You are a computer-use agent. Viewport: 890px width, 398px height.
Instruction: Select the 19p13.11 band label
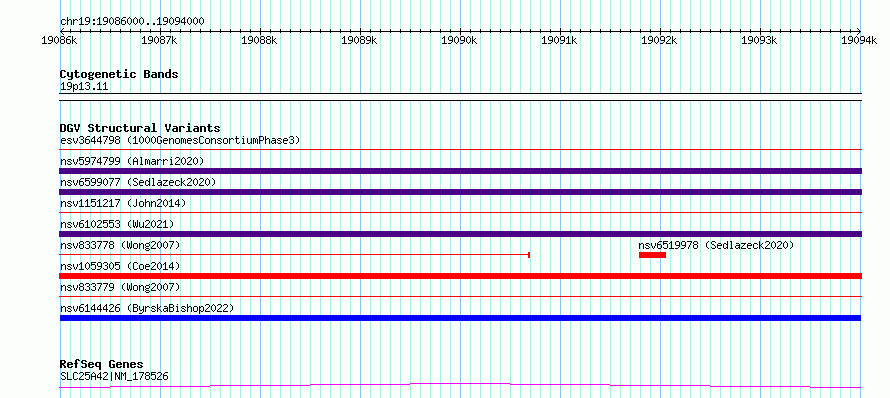(84, 87)
